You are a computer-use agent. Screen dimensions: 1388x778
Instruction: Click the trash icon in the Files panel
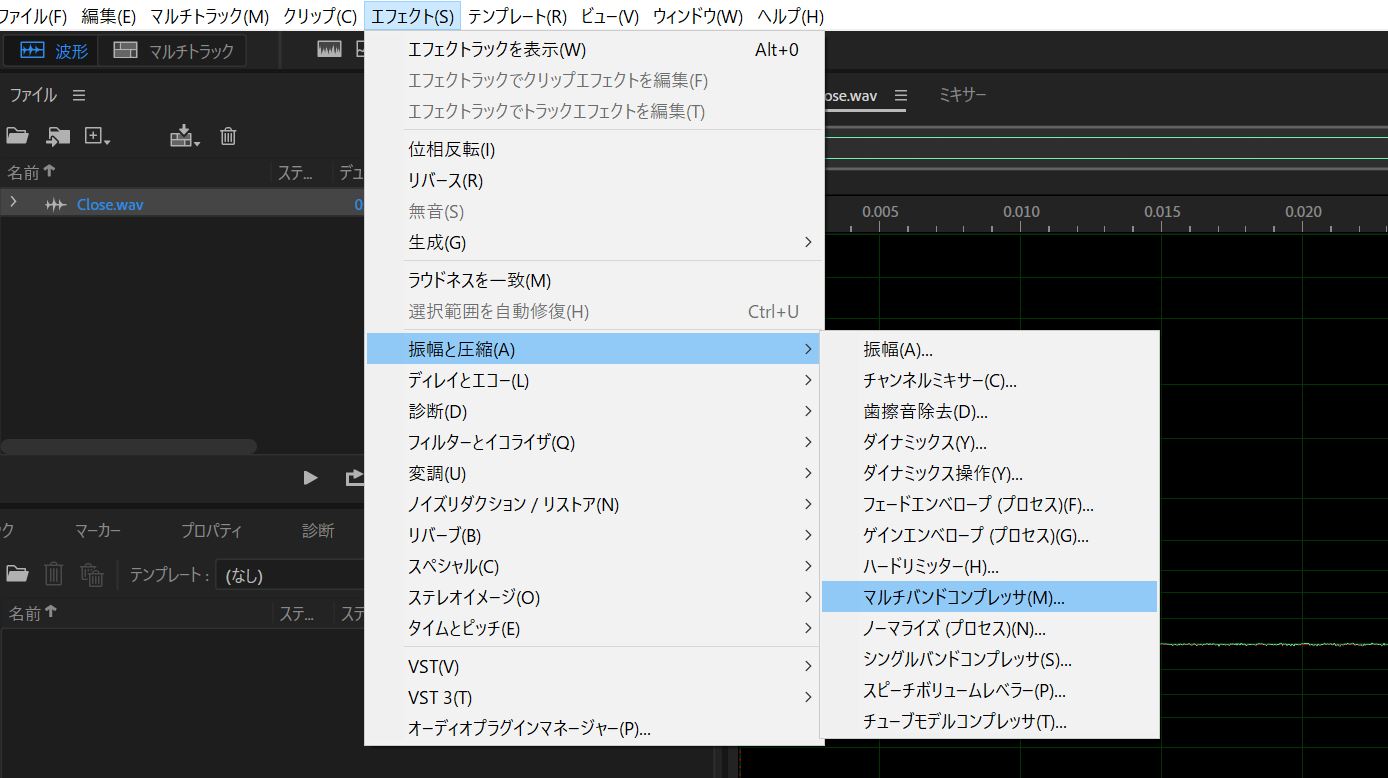pos(228,136)
